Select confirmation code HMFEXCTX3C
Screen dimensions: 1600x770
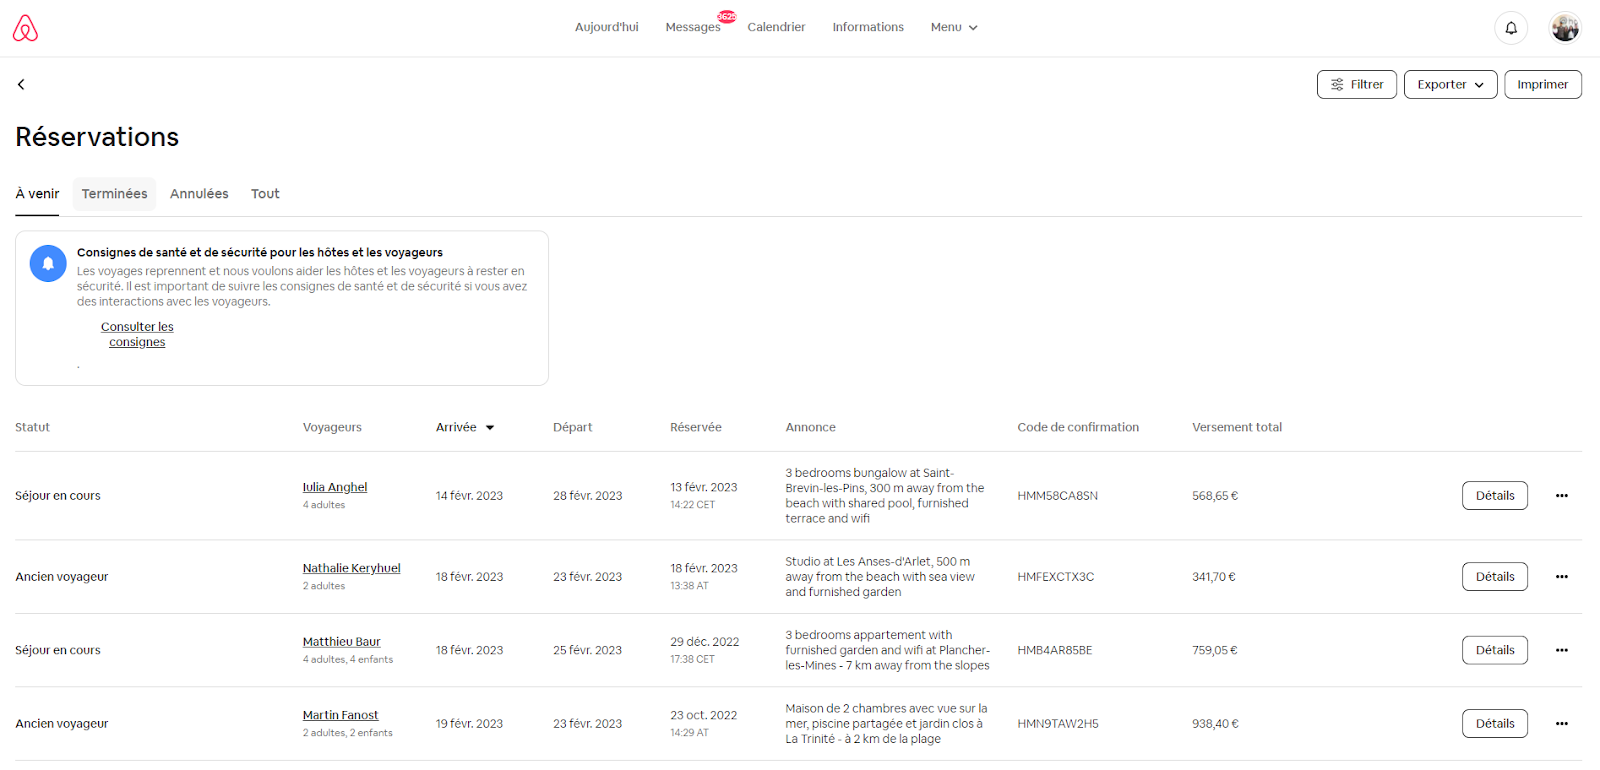1055,577
